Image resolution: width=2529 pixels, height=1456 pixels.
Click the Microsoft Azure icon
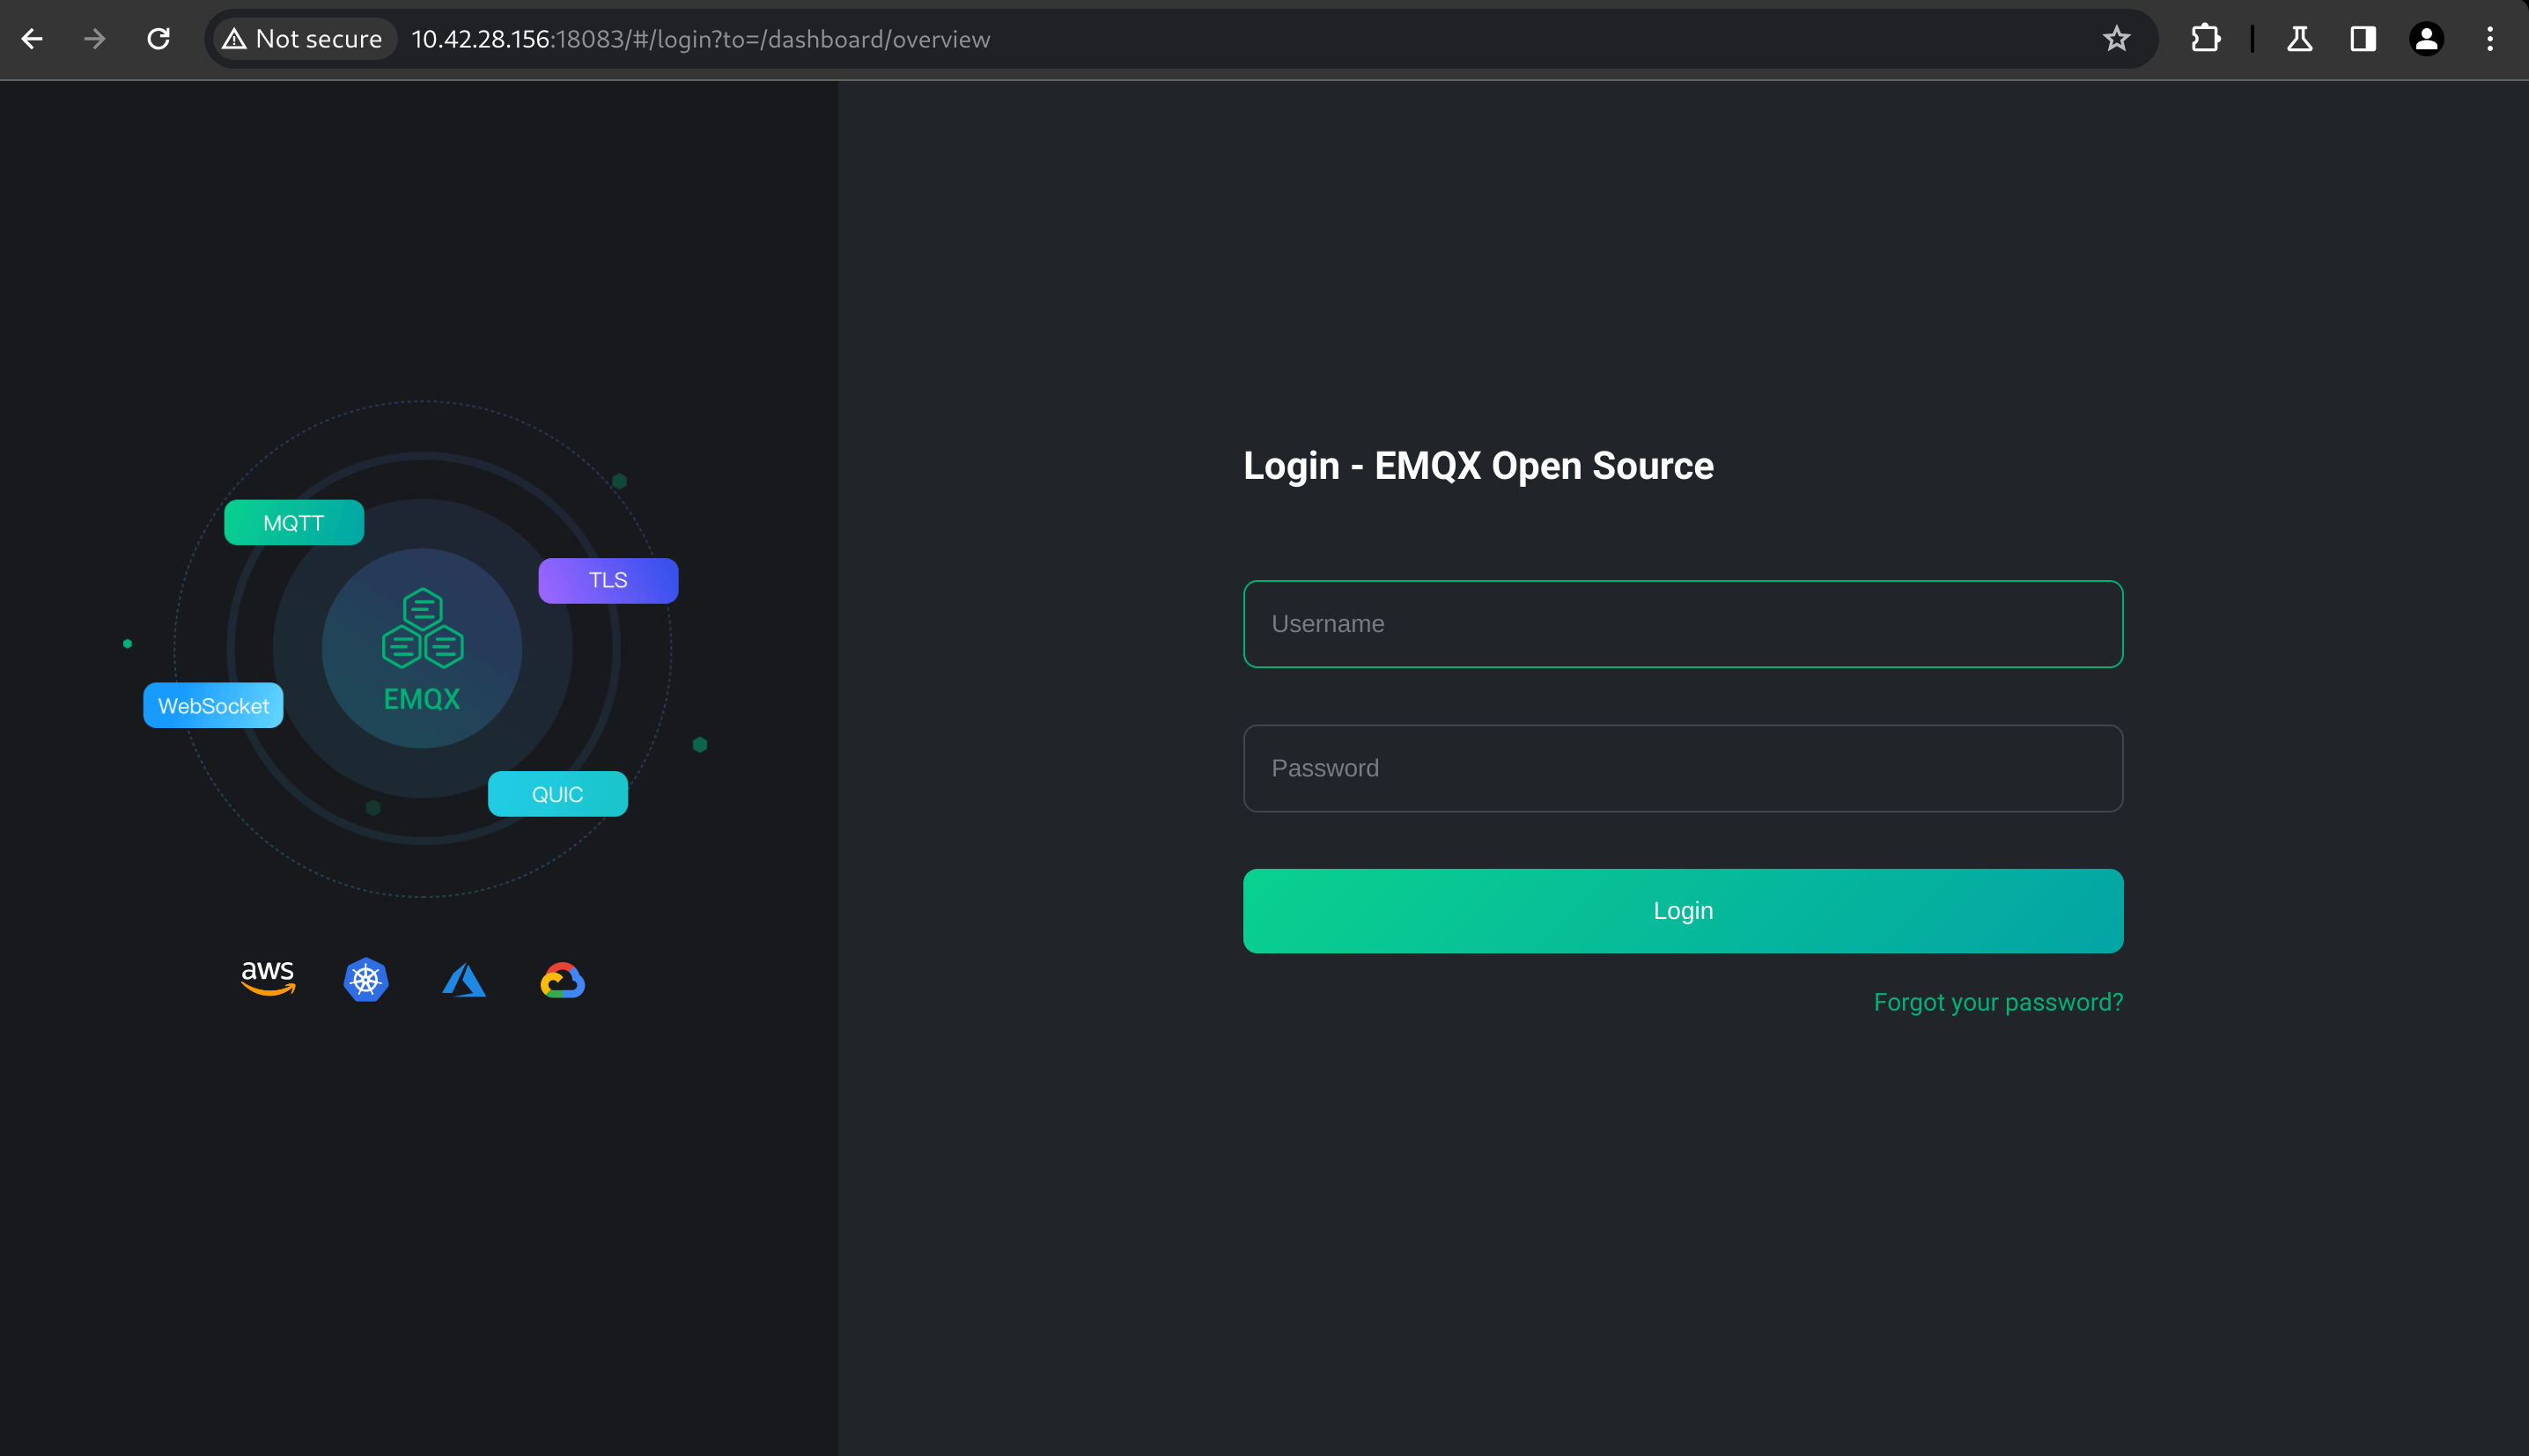coord(464,979)
